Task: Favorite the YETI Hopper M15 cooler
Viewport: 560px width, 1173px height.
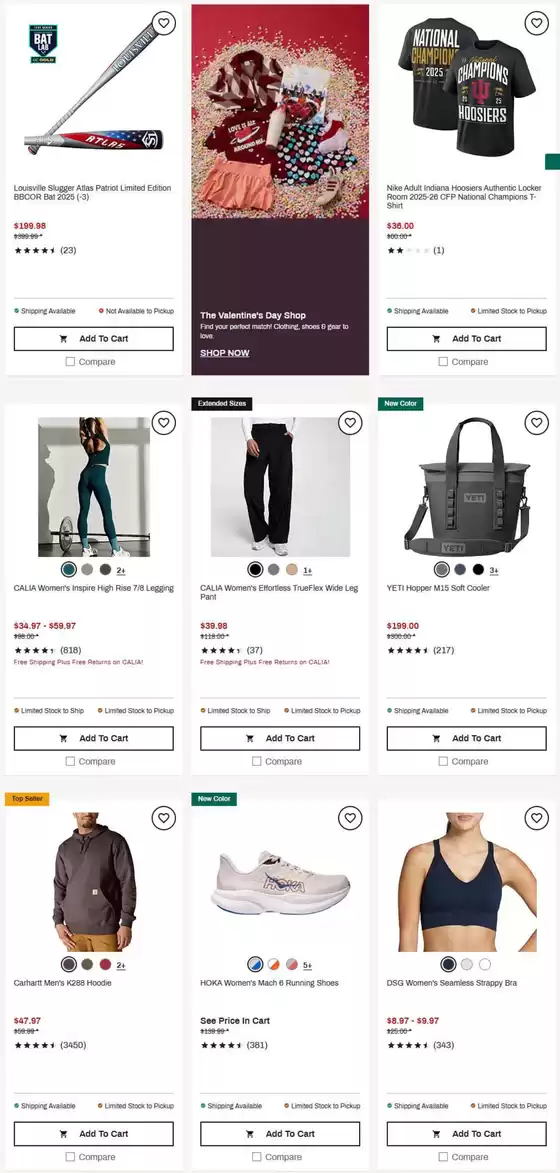Action: 536,423
